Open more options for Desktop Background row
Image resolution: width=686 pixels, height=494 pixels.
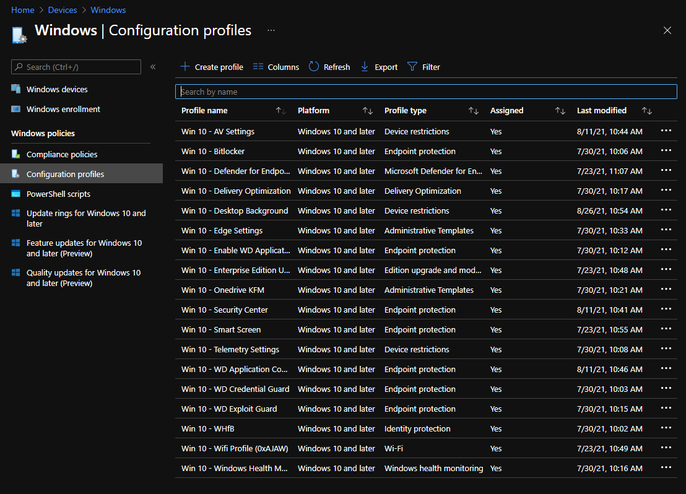pos(666,210)
